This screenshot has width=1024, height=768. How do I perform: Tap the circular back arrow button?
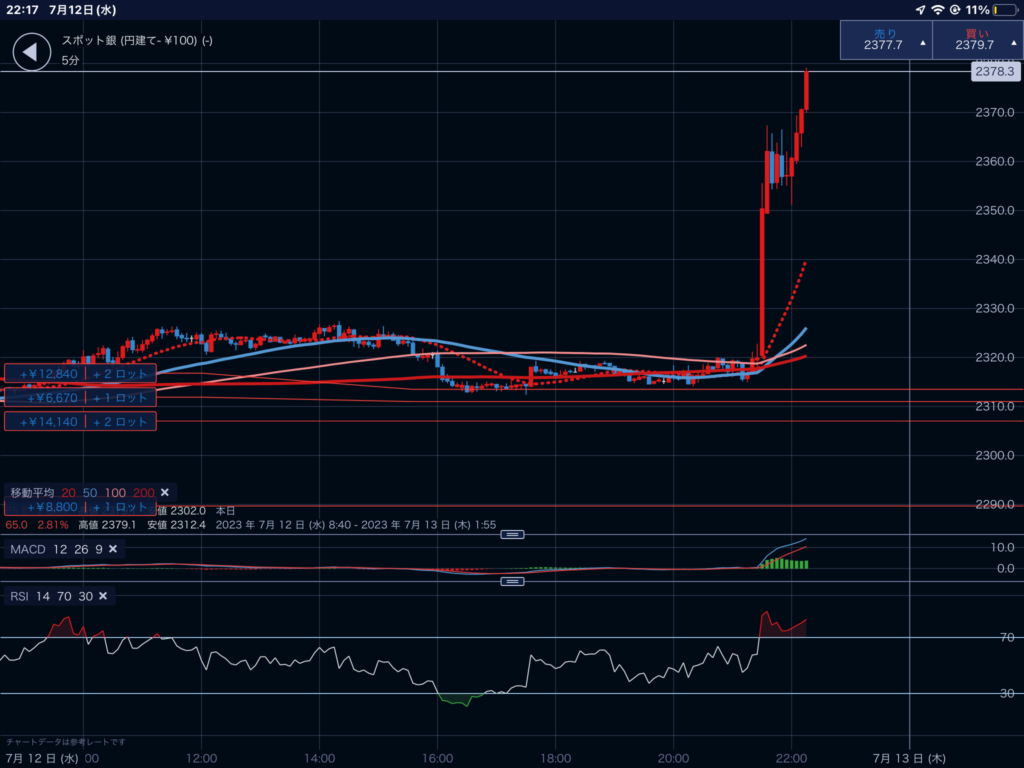coord(31,52)
